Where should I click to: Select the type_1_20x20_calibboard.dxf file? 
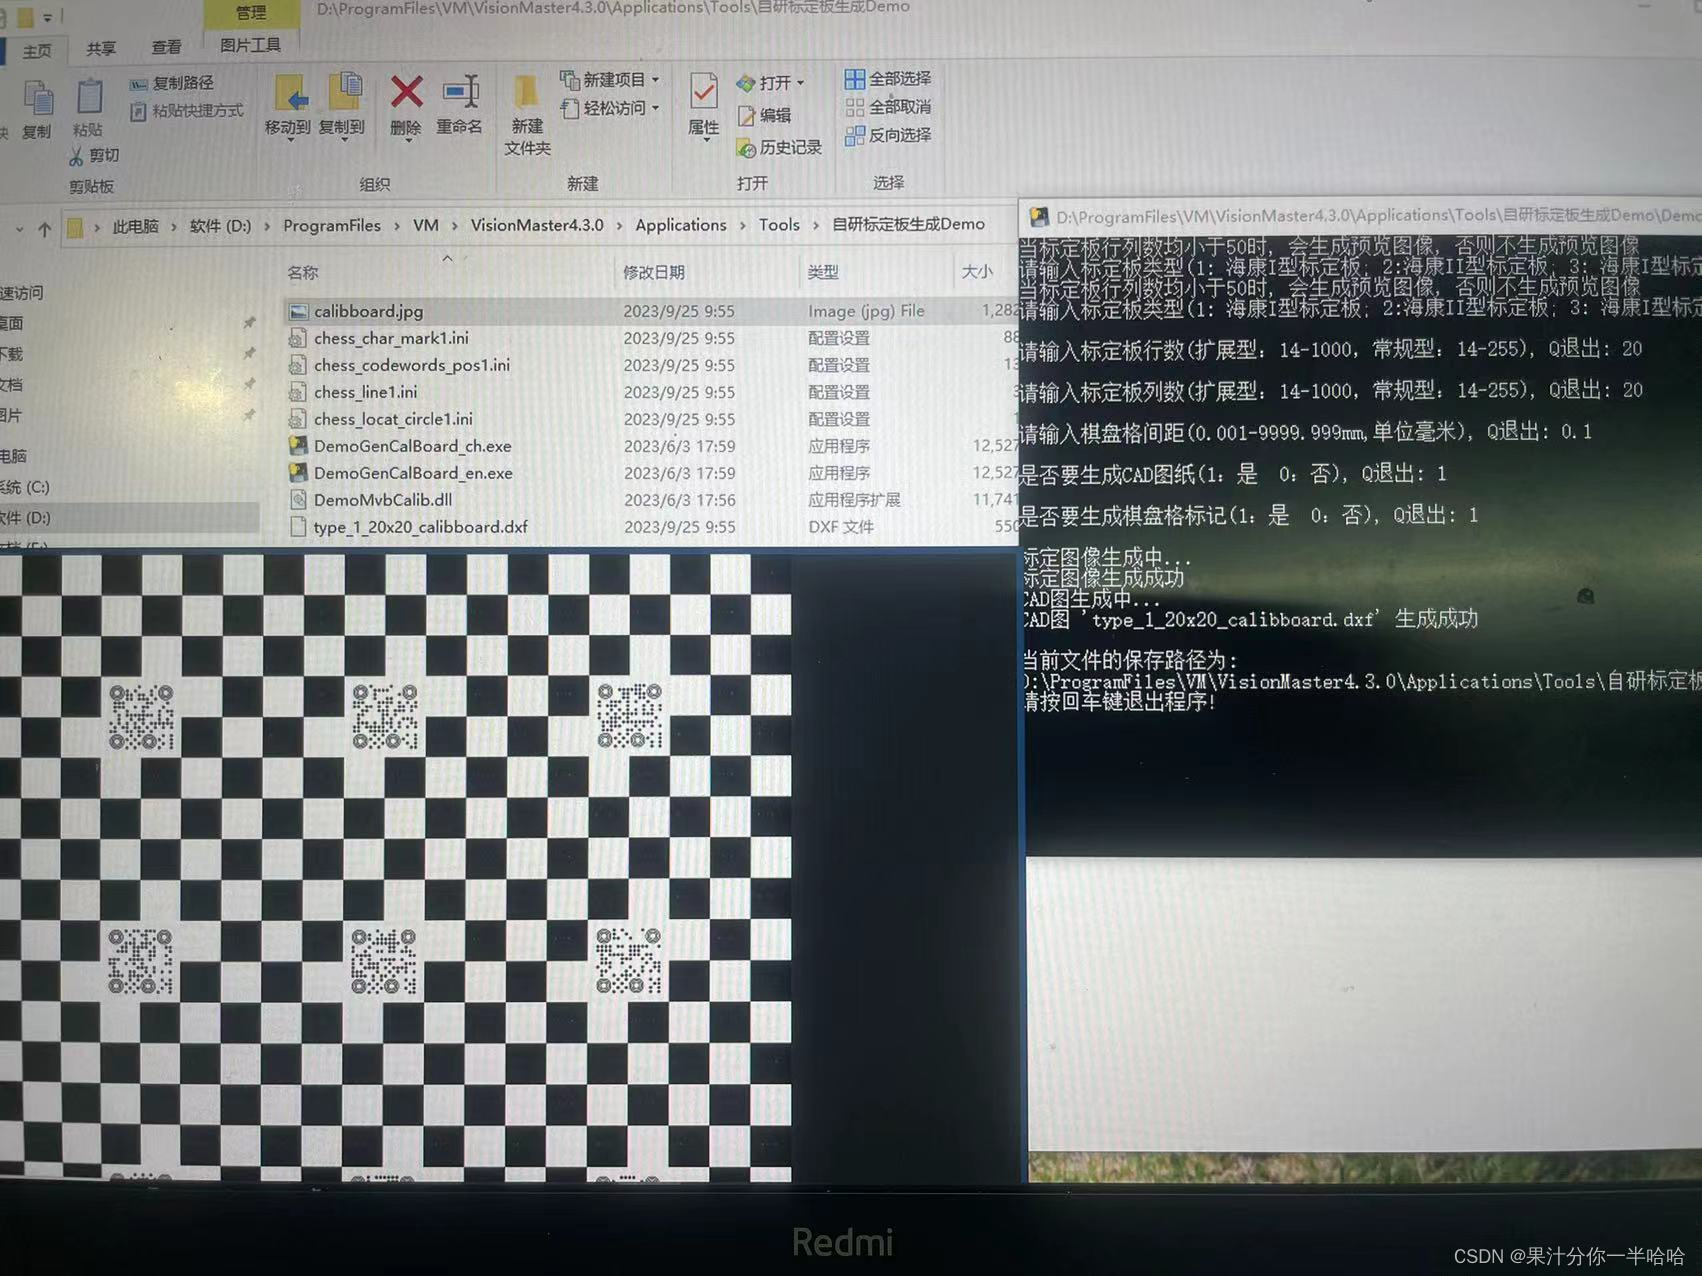[x=421, y=527]
